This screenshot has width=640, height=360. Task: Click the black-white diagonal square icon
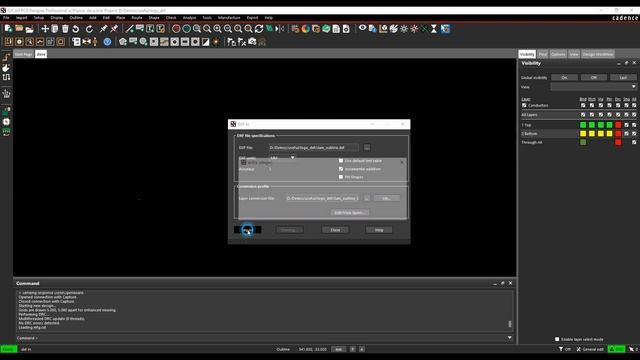click(x=206, y=42)
